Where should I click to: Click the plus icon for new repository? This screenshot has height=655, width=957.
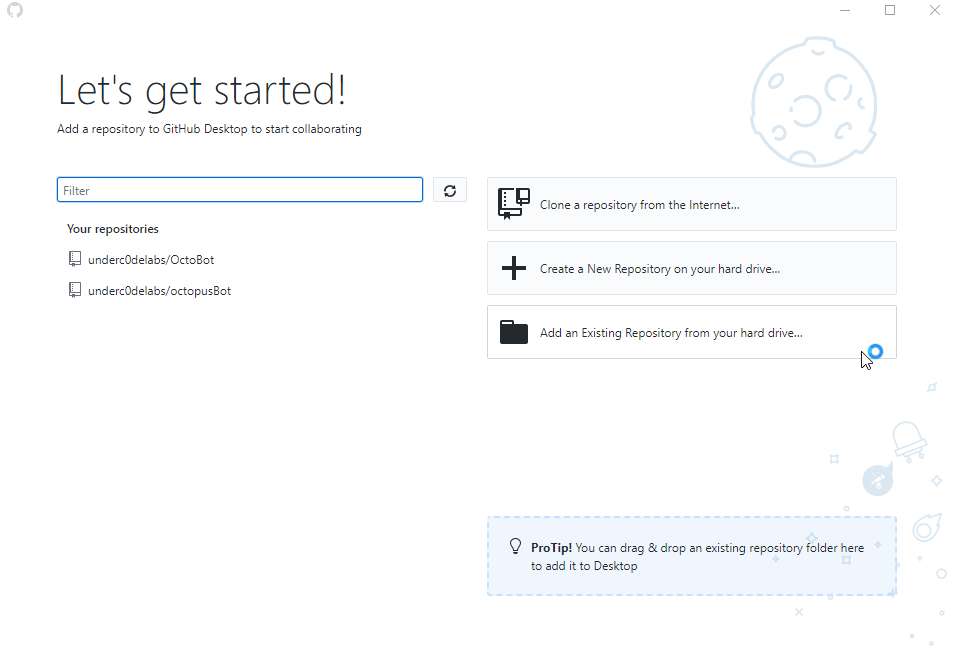[514, 268]
